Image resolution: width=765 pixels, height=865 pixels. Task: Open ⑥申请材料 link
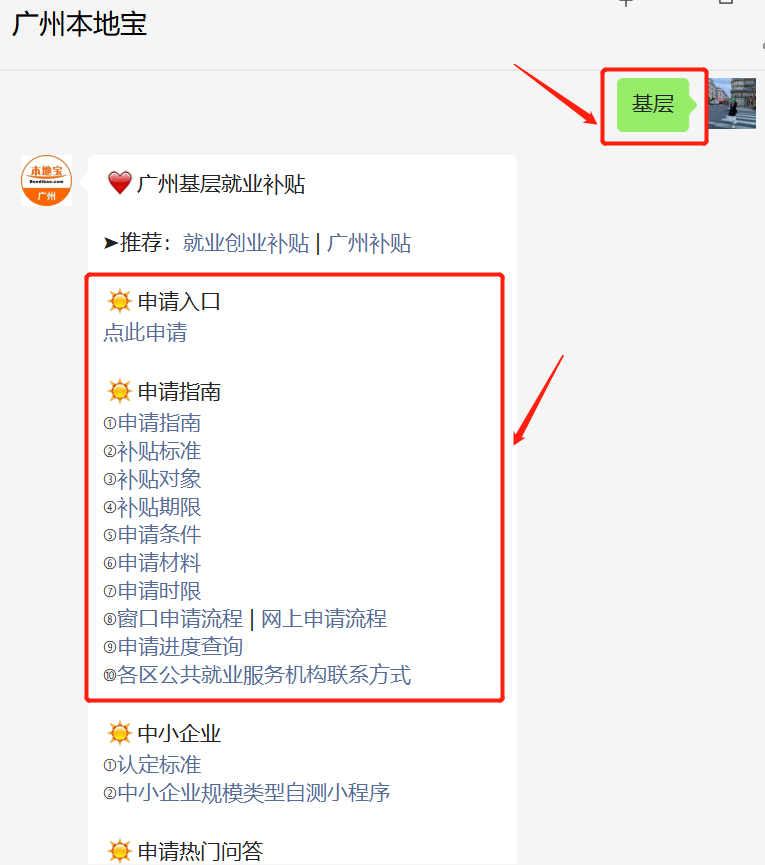pos(152,563)
